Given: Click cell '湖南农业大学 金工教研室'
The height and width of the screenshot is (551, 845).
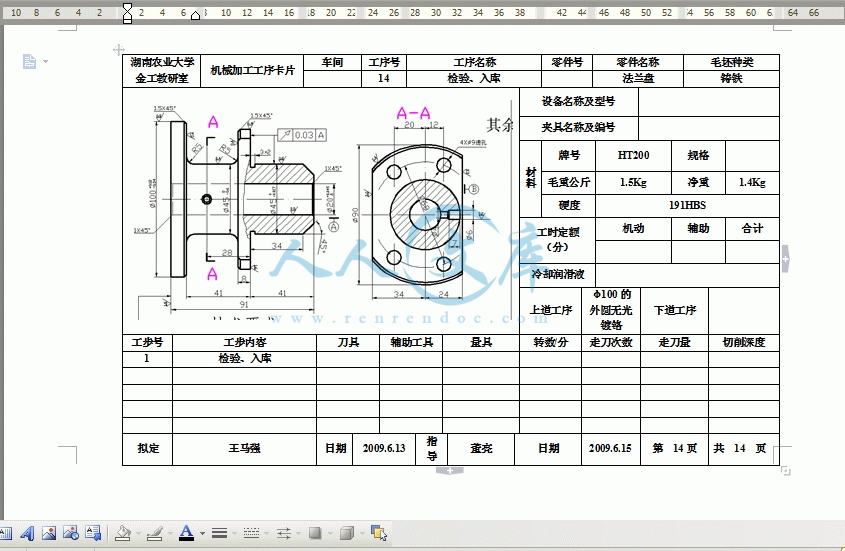Looking at the screenshot, I should click(x=162, y=71).
